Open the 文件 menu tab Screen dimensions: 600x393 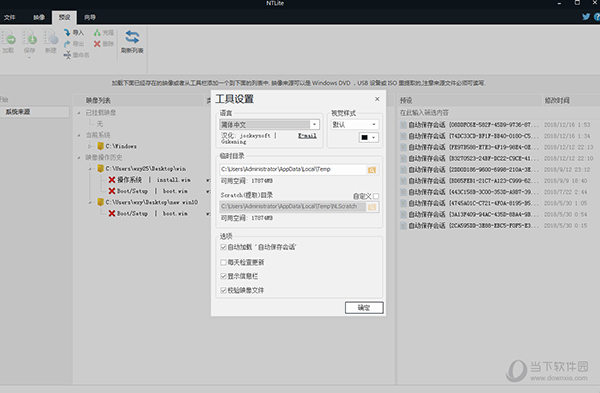click(10, 17)
